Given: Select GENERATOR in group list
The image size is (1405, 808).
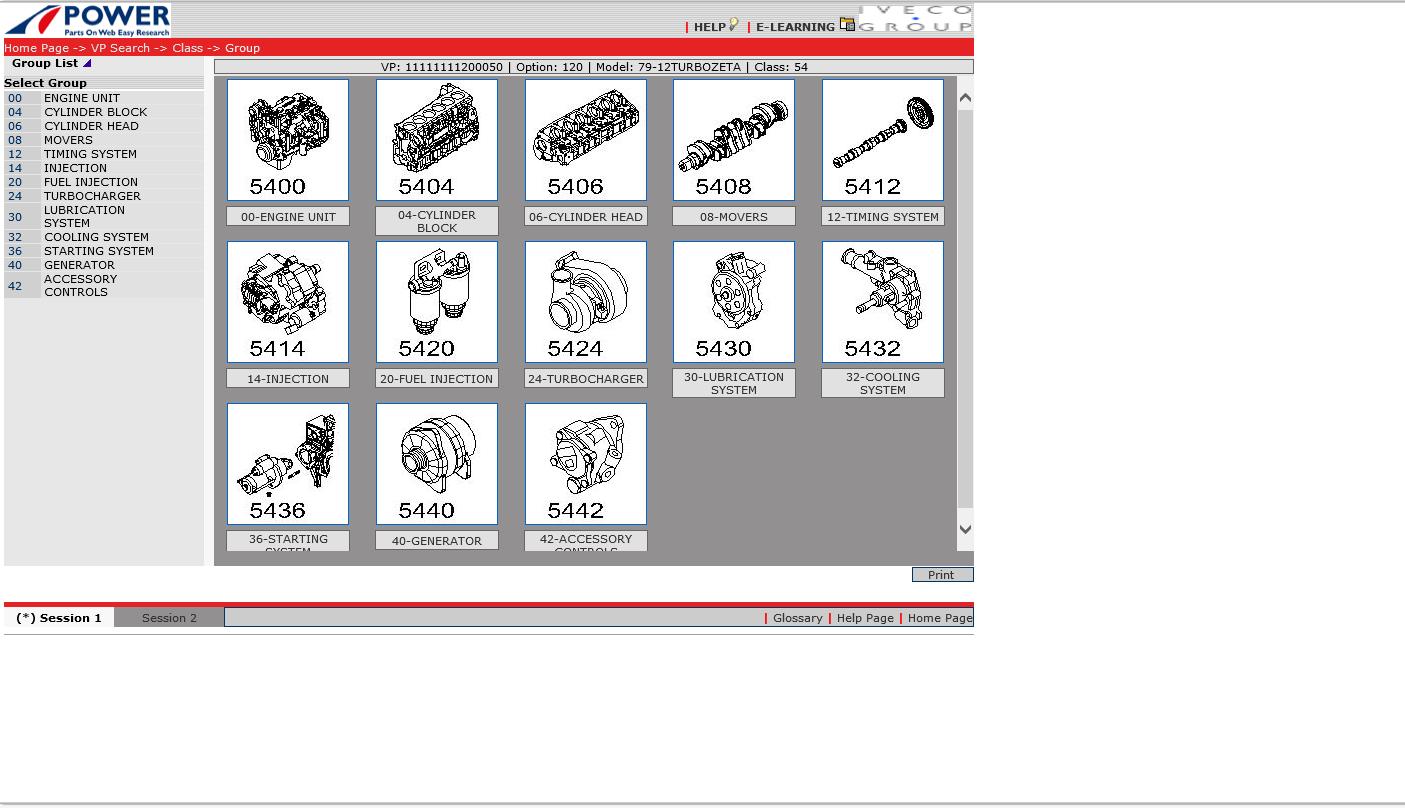Looking at the screenshot, I should pyautogui.click(x=79, y=265).
